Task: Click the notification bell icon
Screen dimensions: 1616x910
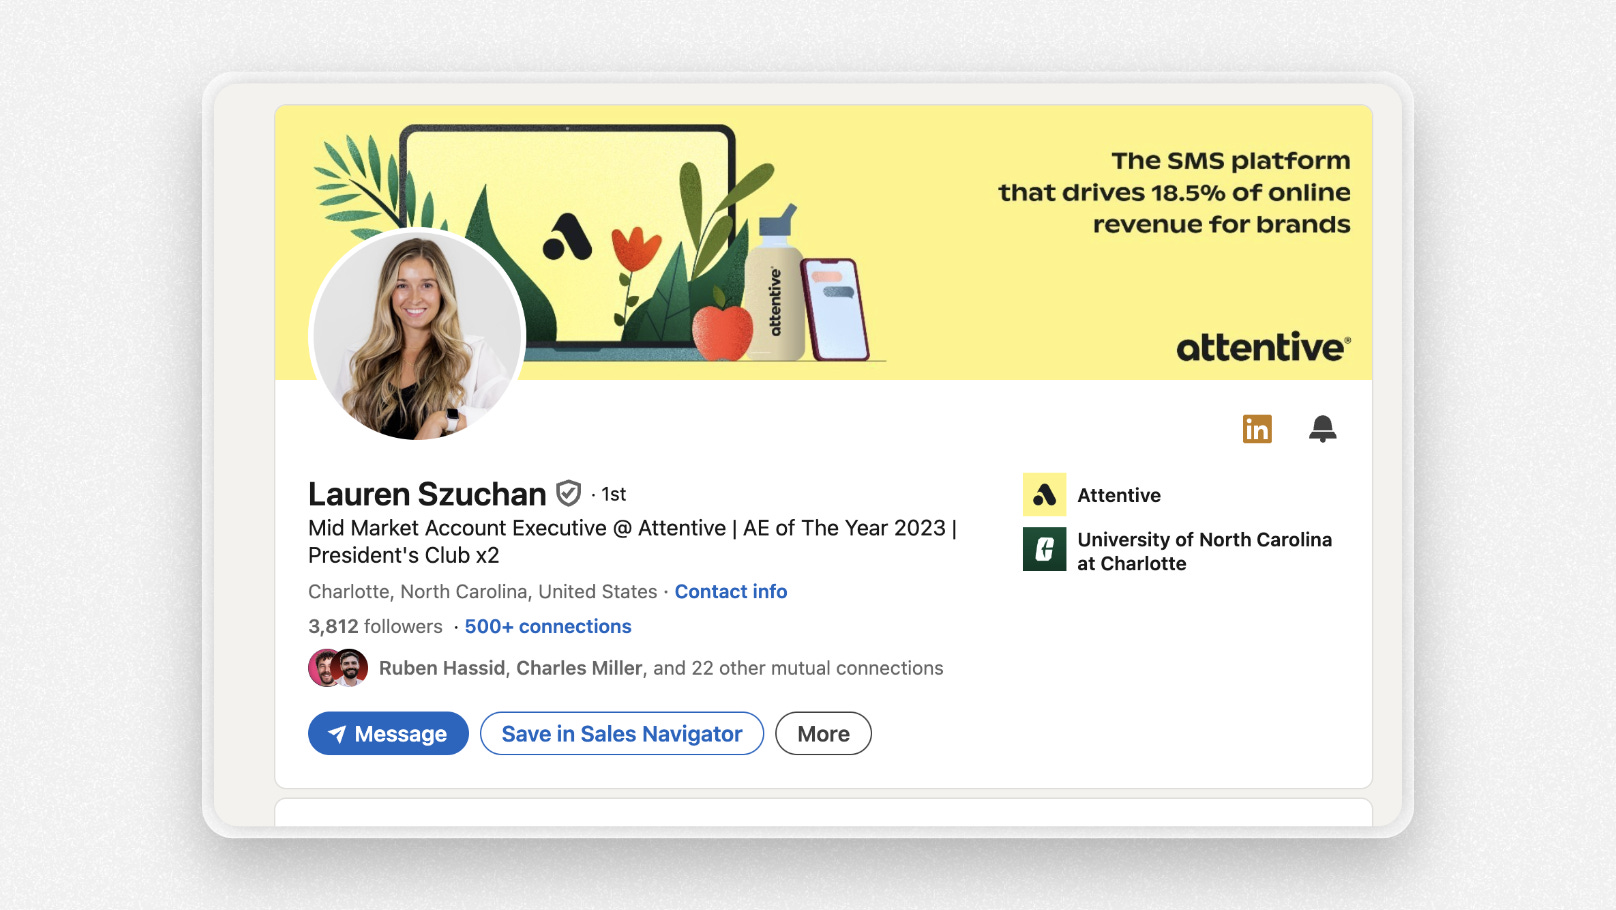Action: coord(1322,429)
